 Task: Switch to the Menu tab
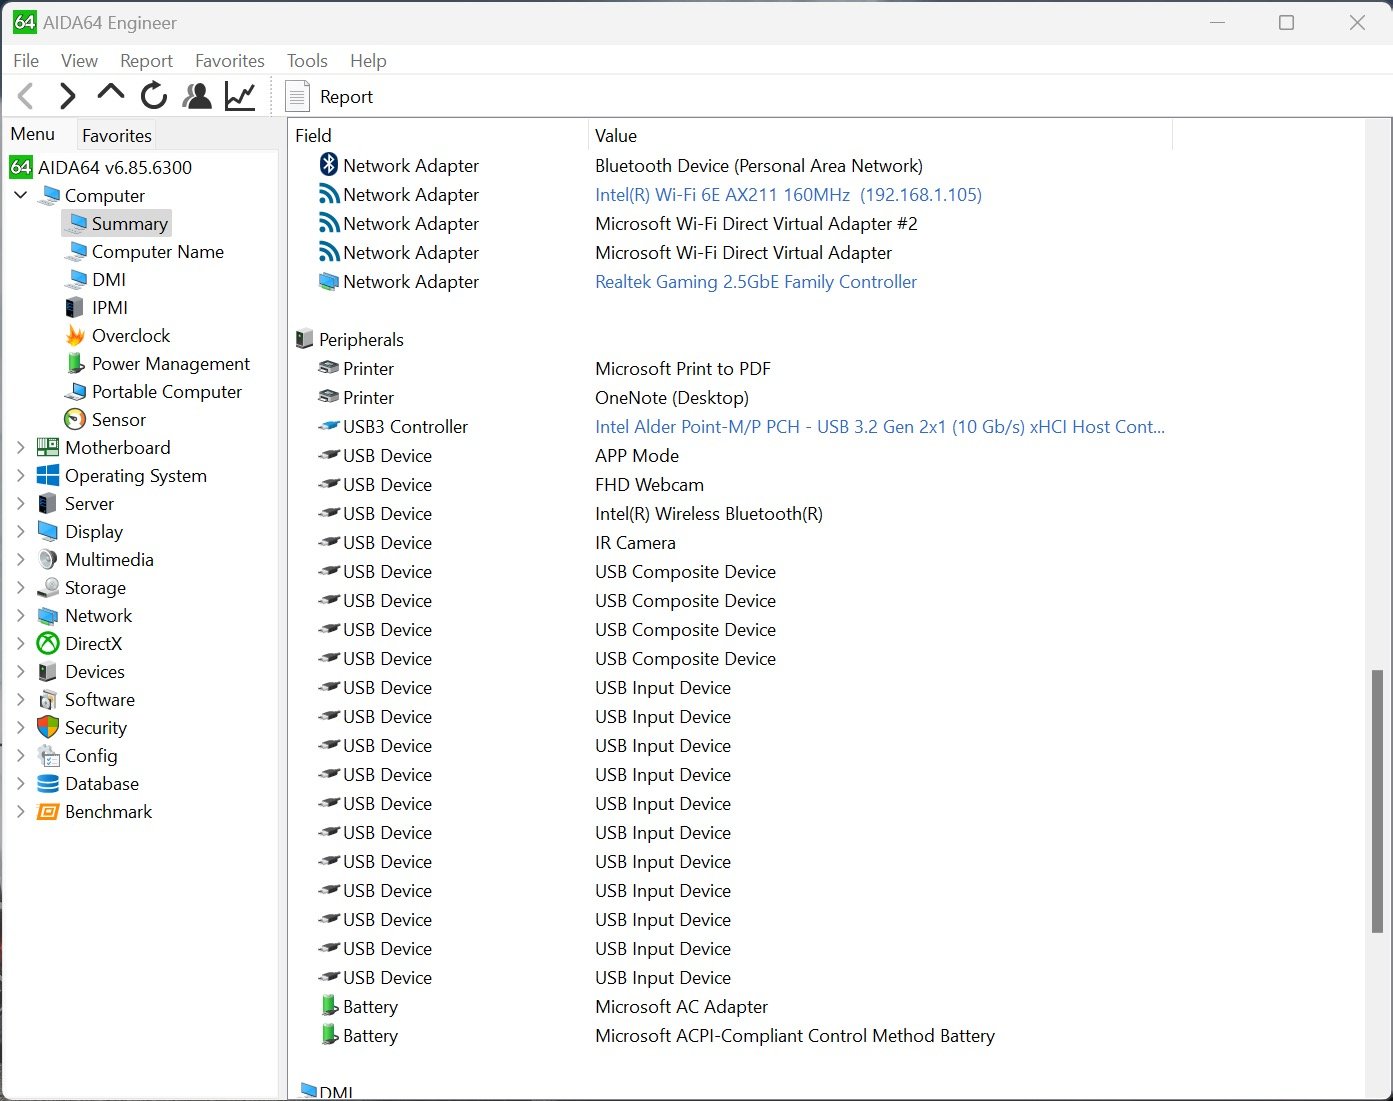[33, 134]
